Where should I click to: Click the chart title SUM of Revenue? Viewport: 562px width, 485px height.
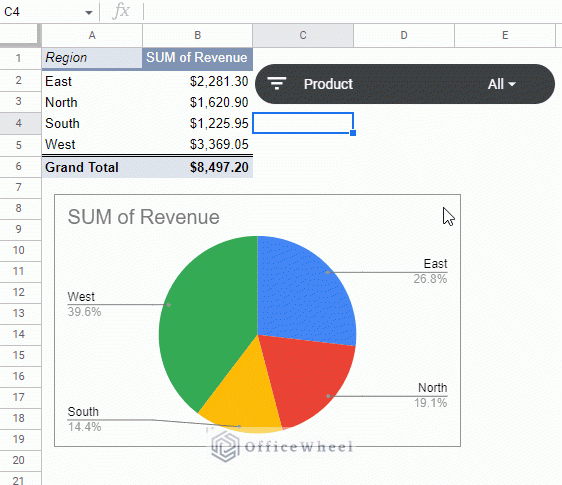pyautogui.click(x=143, y=217)
